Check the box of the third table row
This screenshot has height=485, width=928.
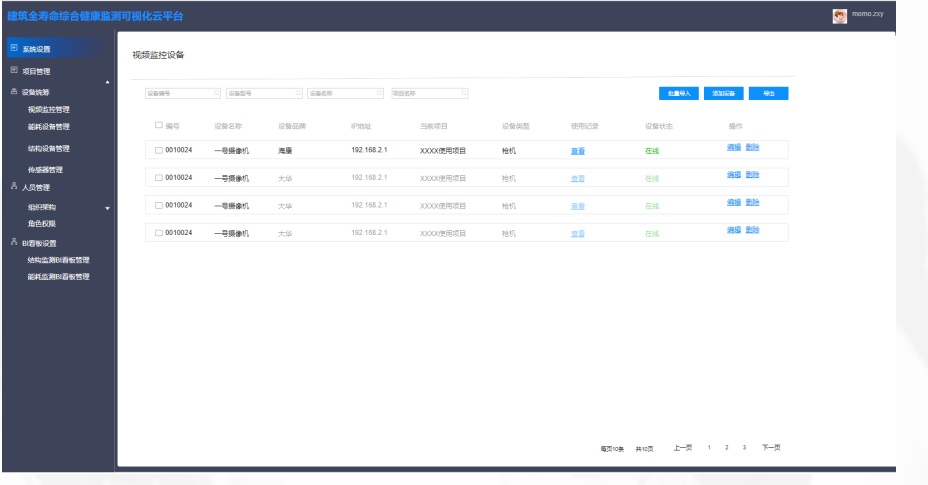159,205
